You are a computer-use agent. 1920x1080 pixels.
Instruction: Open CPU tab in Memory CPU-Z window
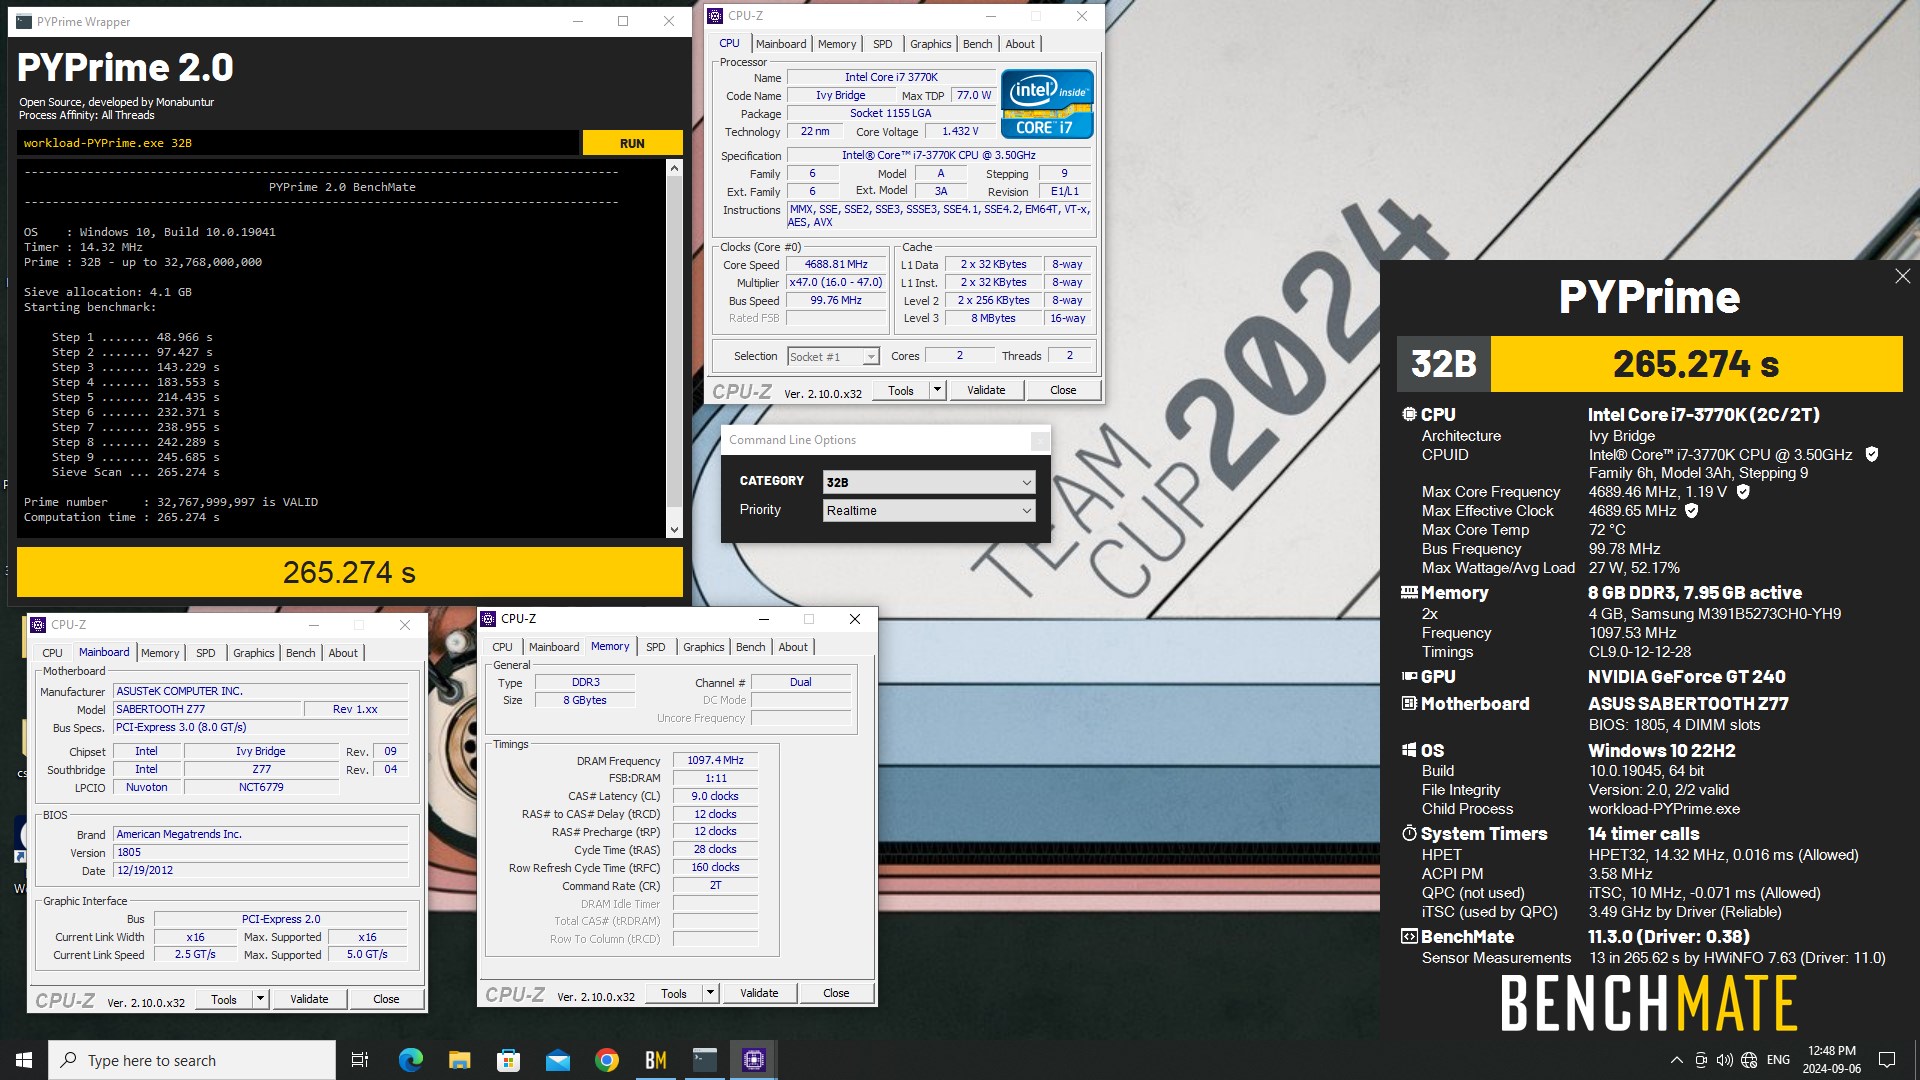pyautogui.click(x=502, y=647)
